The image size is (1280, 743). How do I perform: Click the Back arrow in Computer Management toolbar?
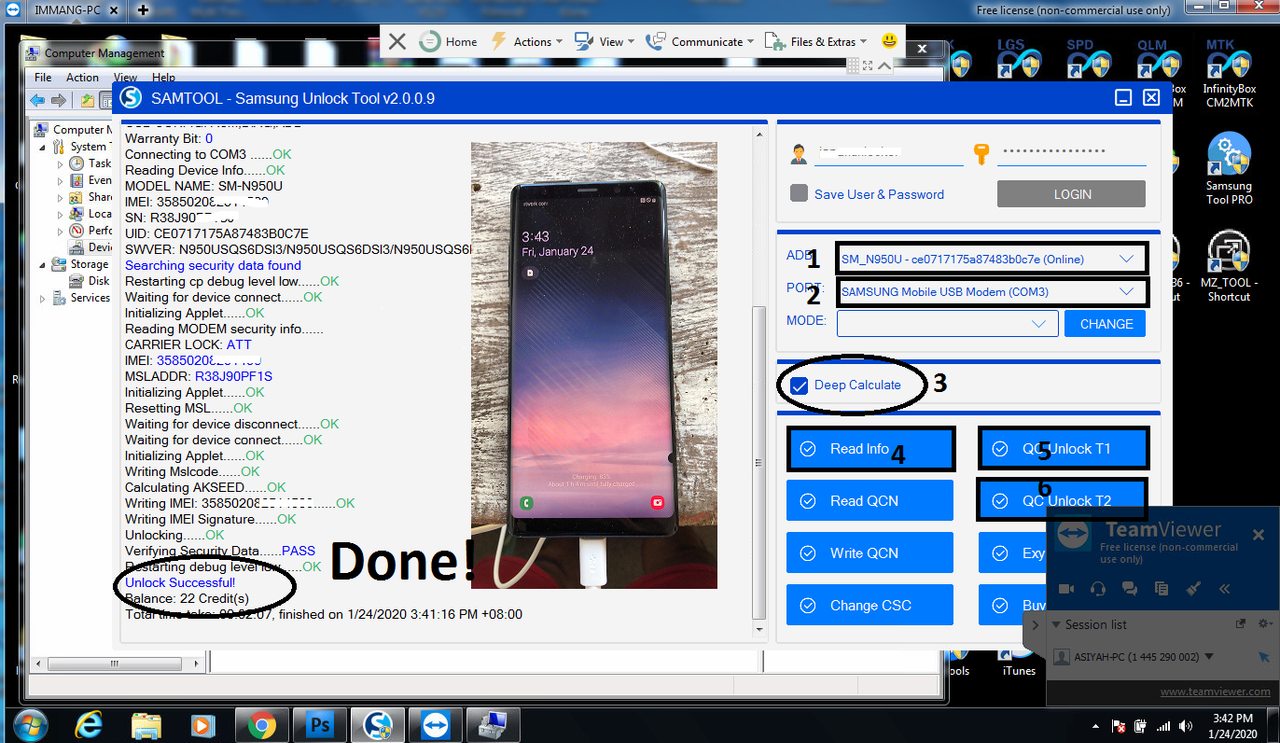point(38,100)
